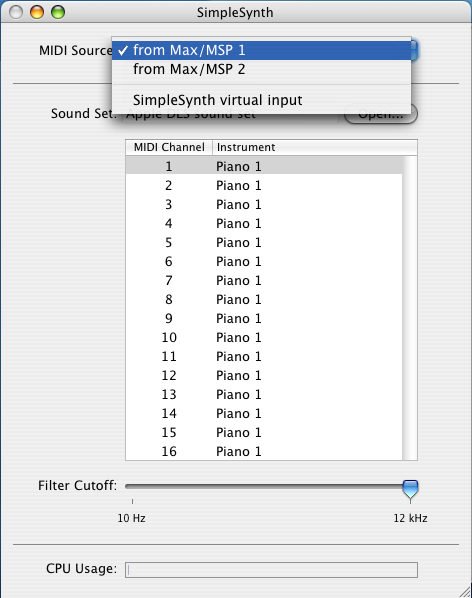
Task: Select MIDI channel 2 Piano 1 row
Action: click(x=264, y=185)
